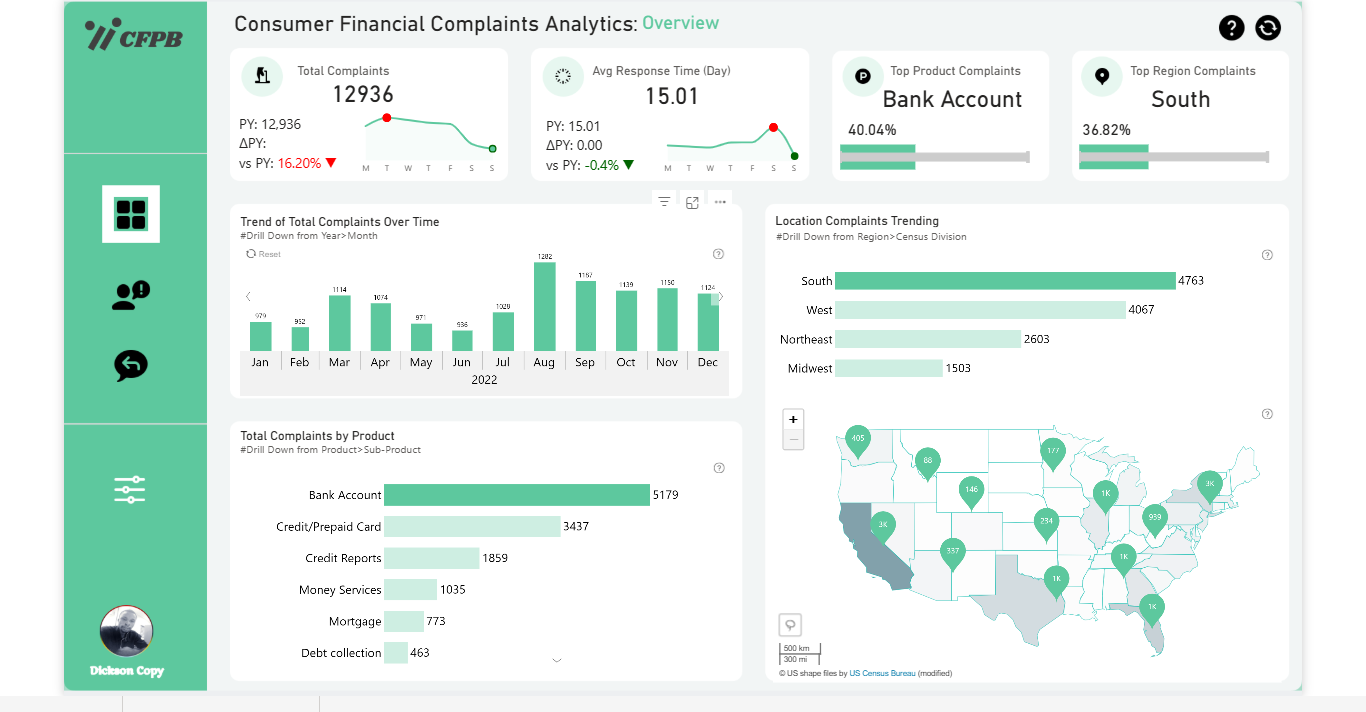Open the filter sliders icon in sidebar
Image resolution: width=1366 pixels, height=712 pixels.
(130, 489)
